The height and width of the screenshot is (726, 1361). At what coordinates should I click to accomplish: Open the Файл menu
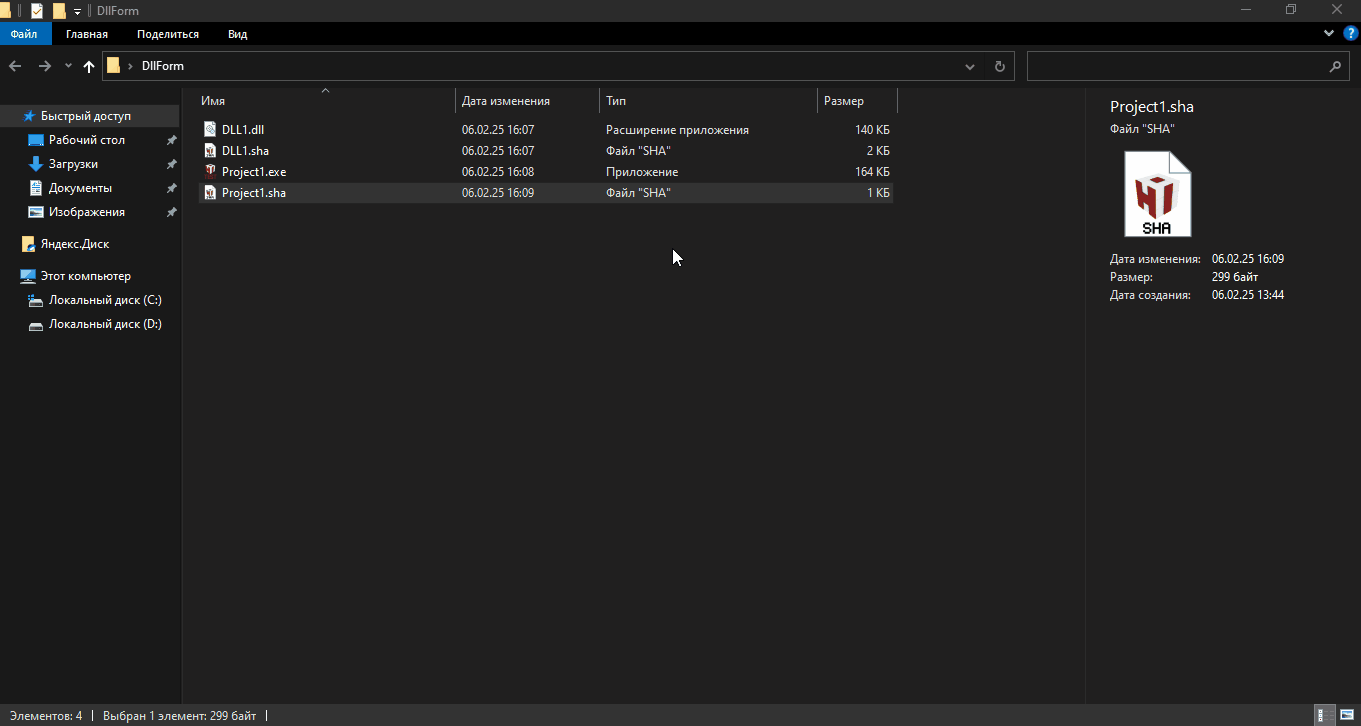(x=24, y=34)
